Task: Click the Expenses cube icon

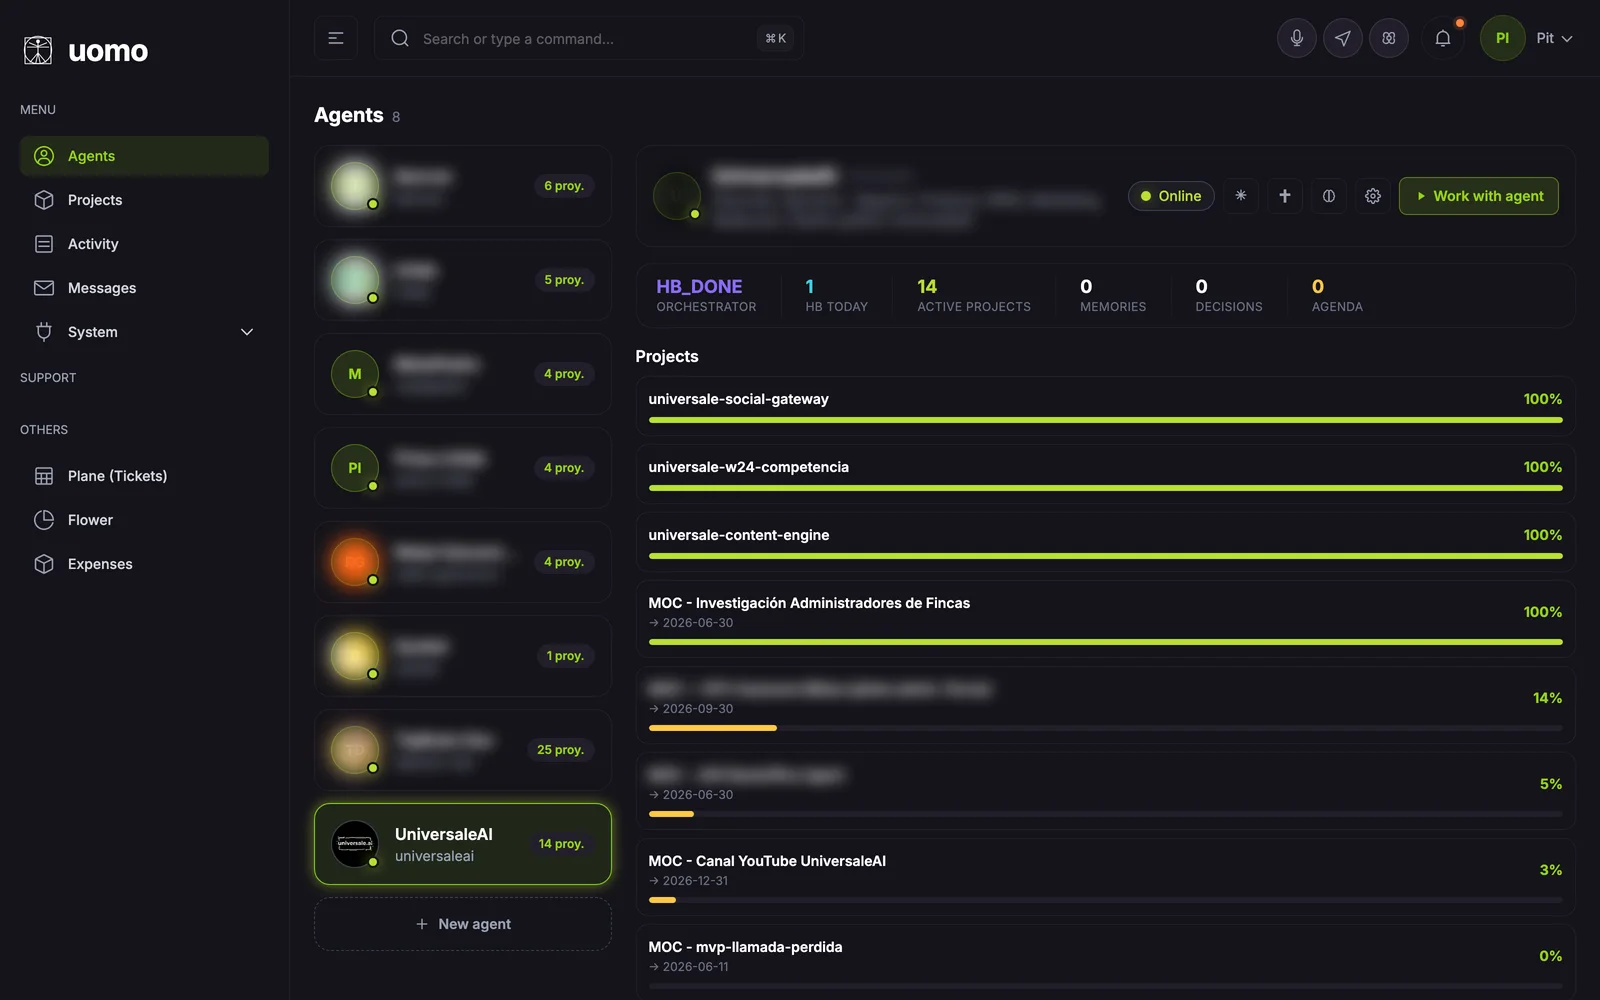Action: coord(44,564)
